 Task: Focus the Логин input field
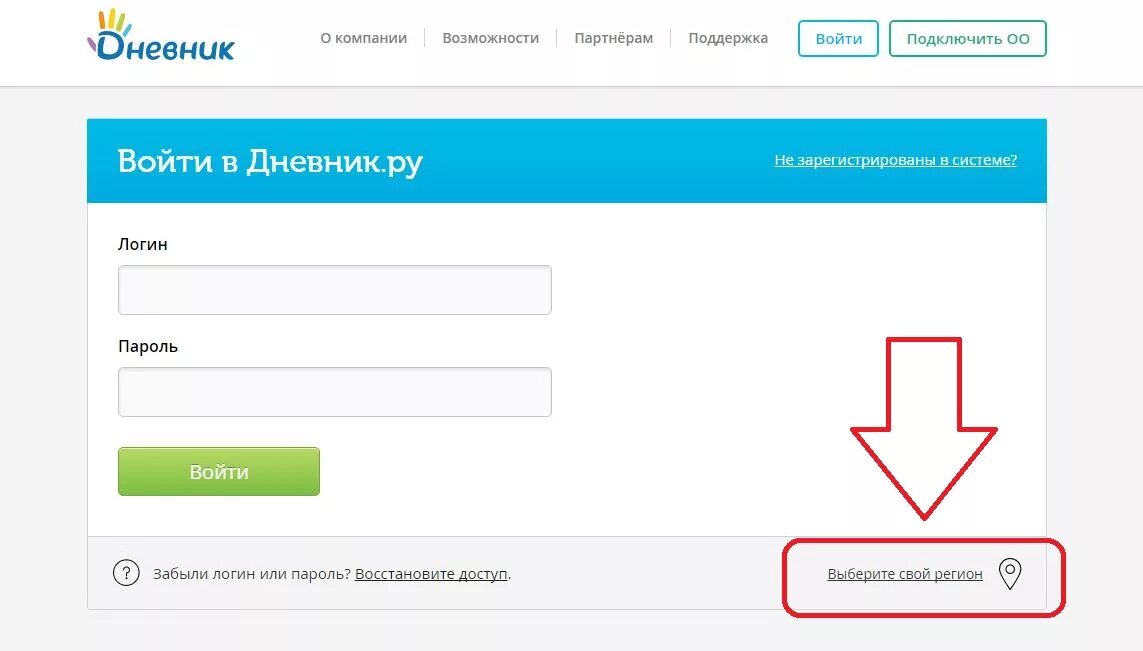pos(335,290)
